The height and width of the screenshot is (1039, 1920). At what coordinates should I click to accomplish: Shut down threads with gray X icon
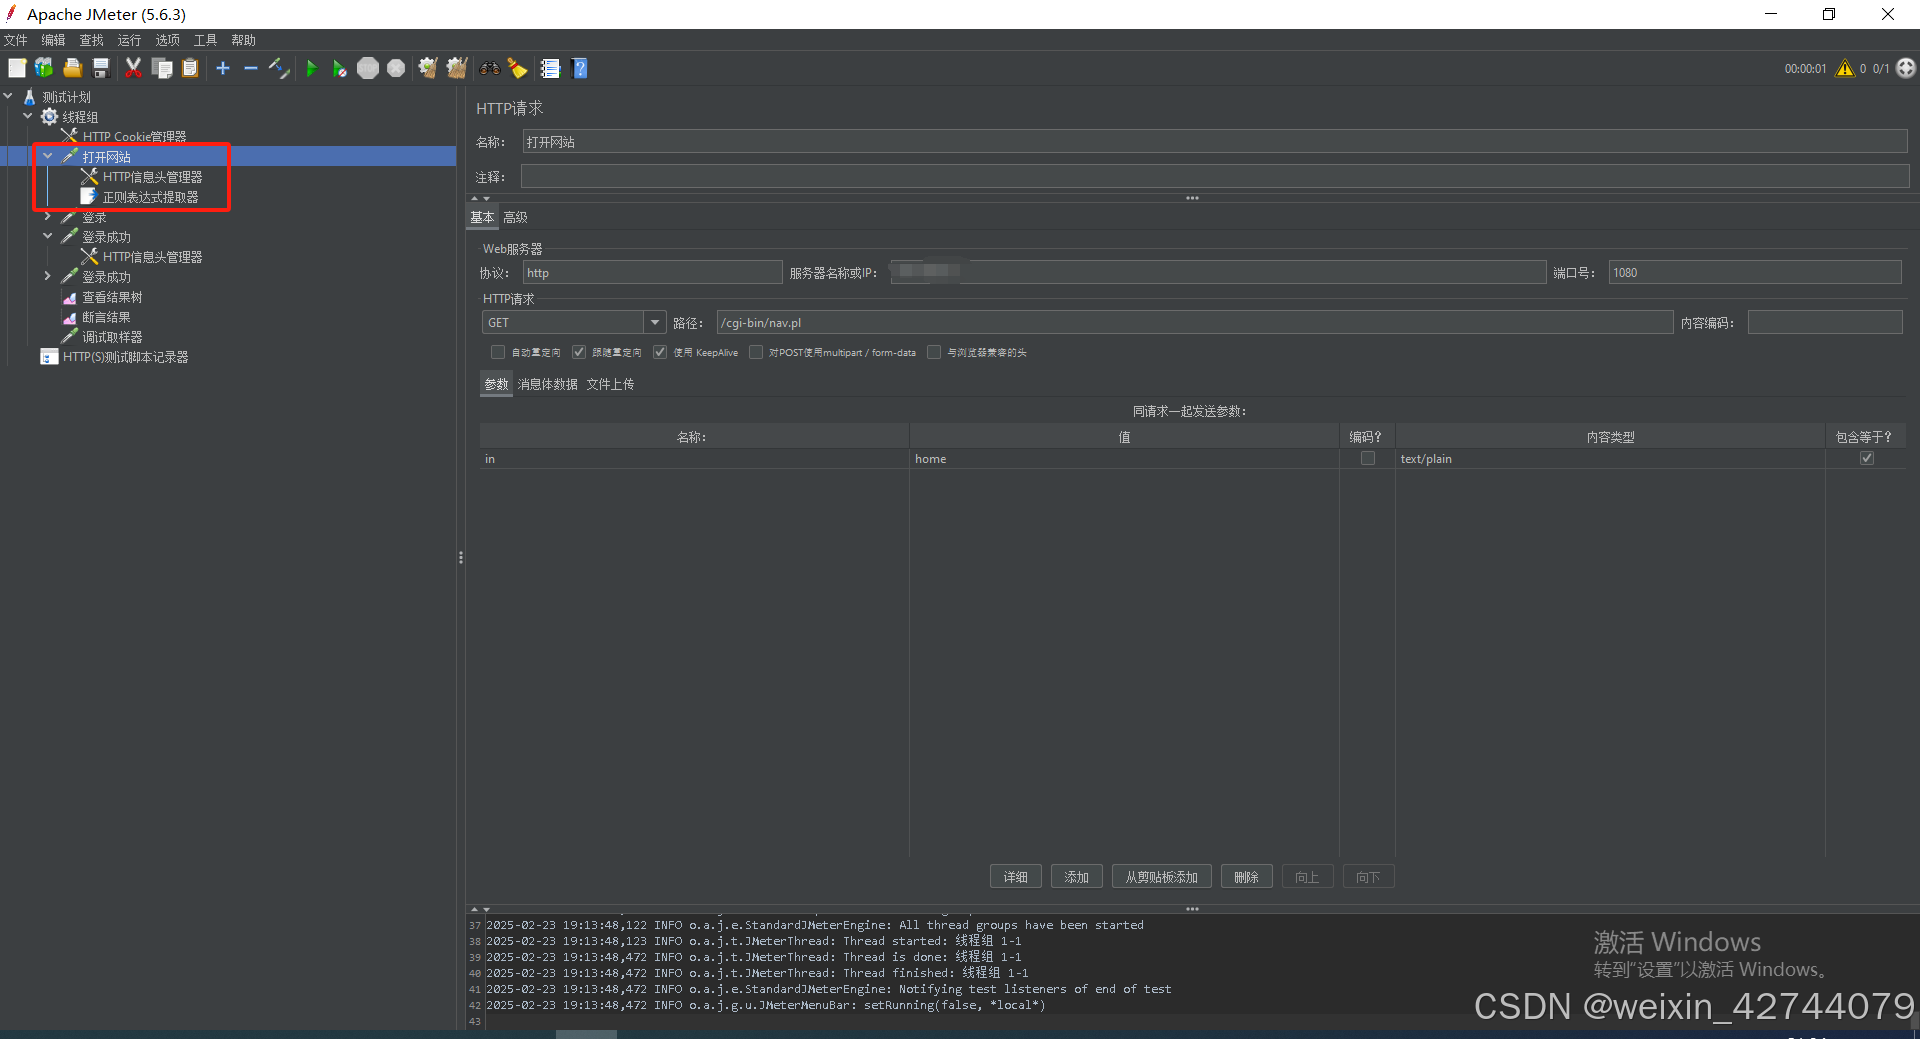[396, 68]
